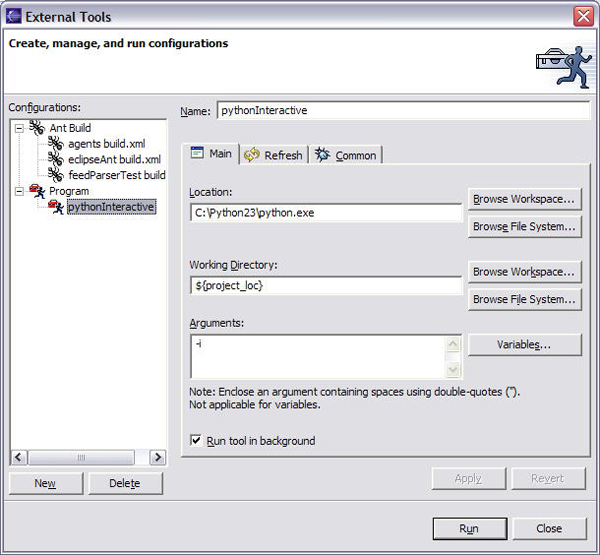Click the Program toolbox runner icon
Viewport: 600px width, 555px height.
(37, 191)
